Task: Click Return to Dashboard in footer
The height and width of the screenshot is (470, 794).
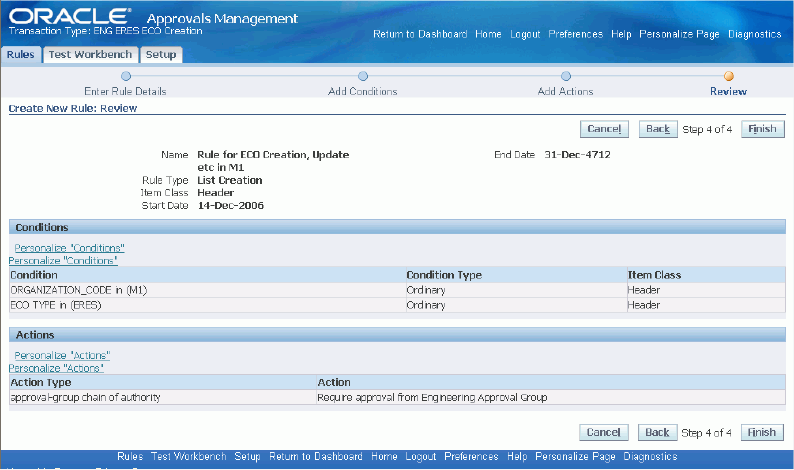Action: 315,456
